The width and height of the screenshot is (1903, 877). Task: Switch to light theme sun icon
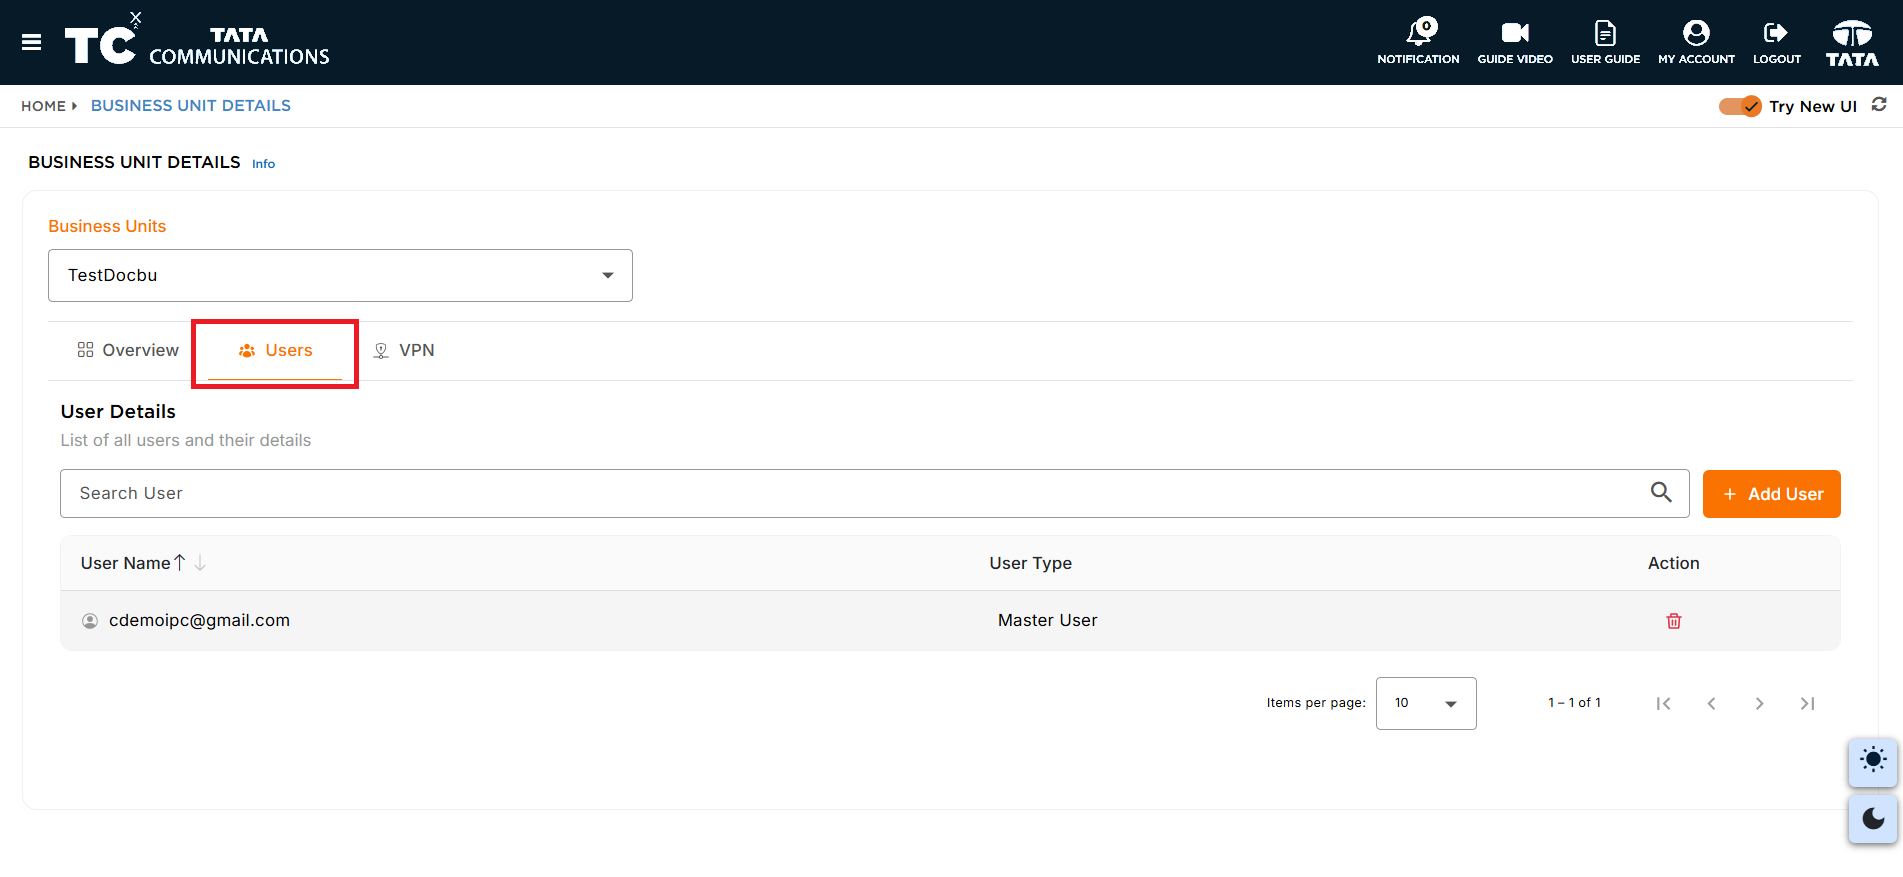click(1873, 761)
